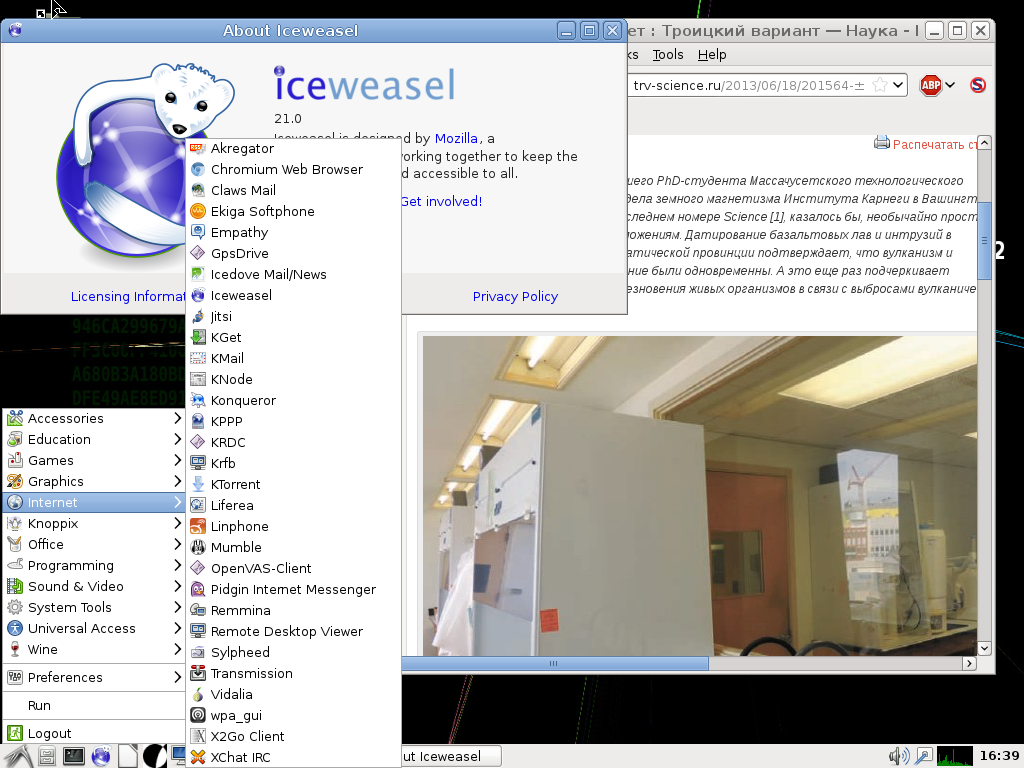Launch Krfb desktop sharing

pyautogui.click(x=293, y=463)
